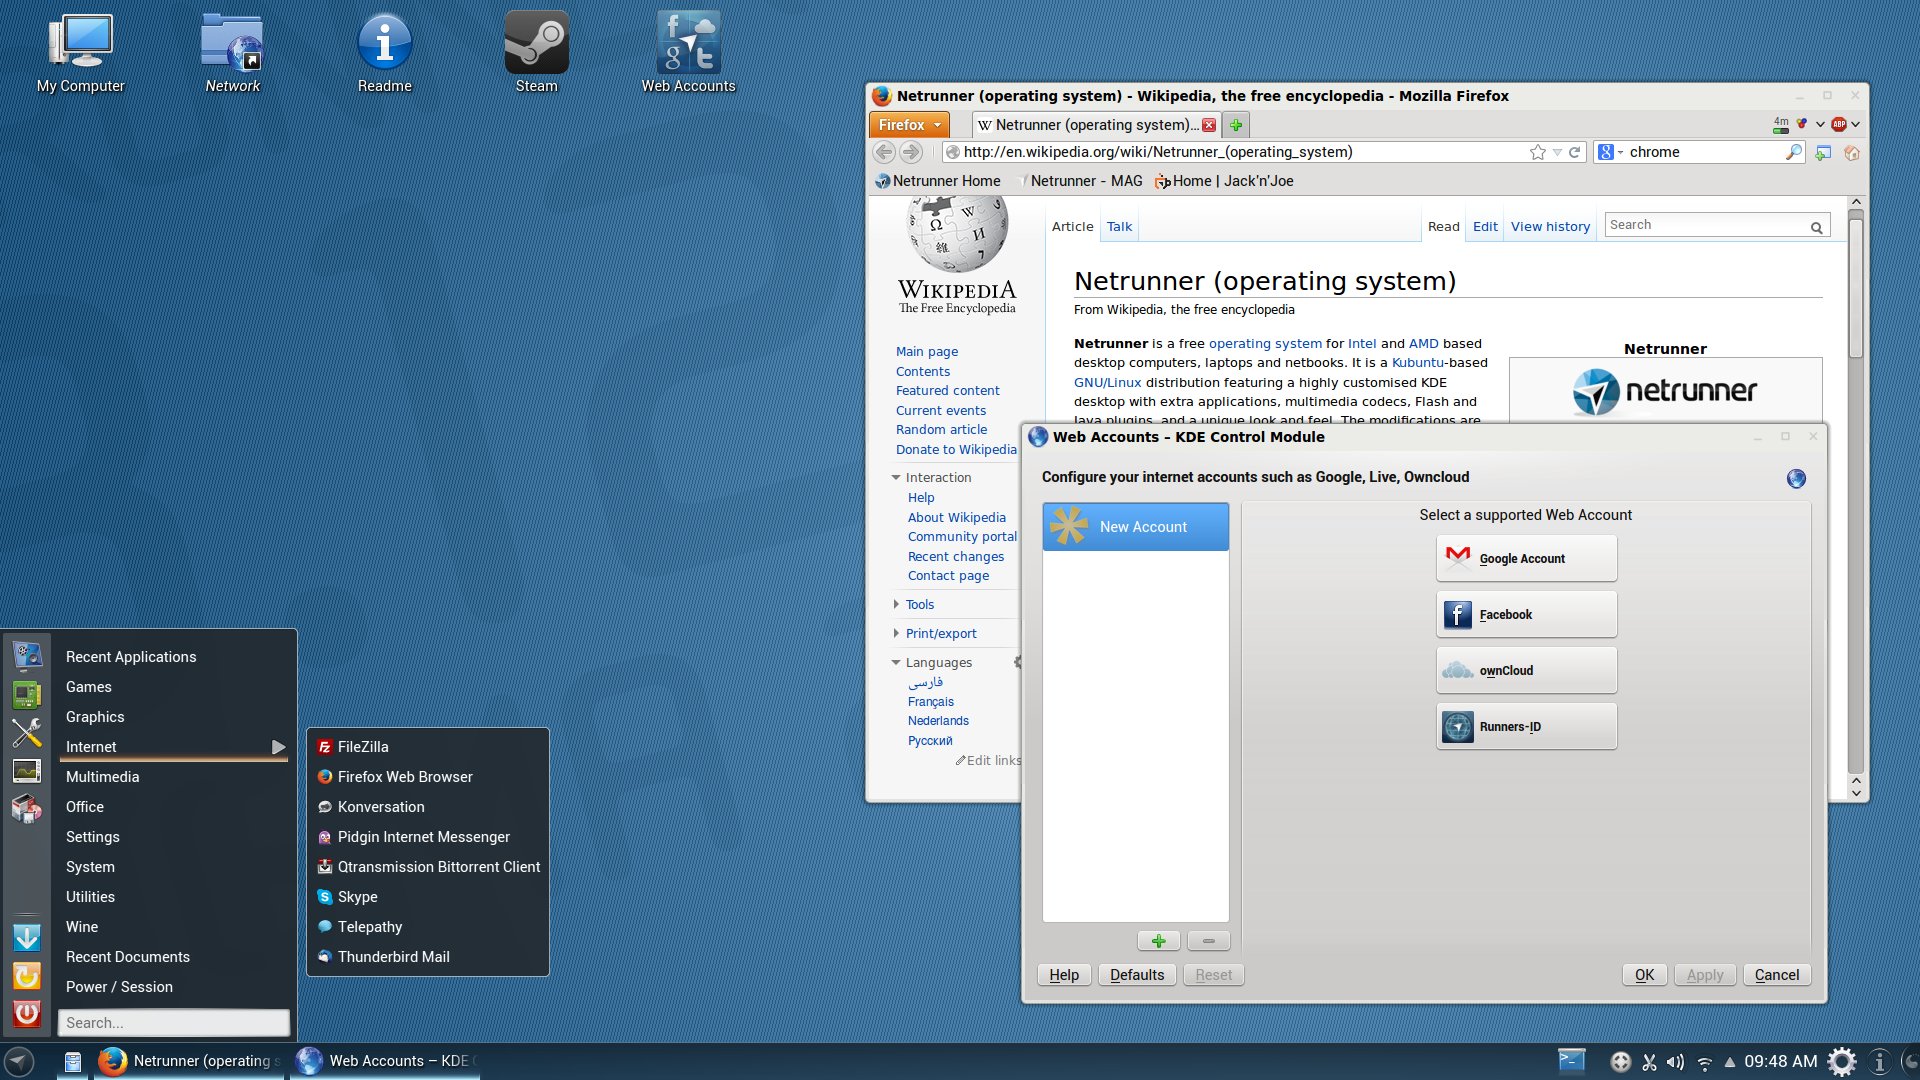Click the file manager taskbar icon

pyautogui.click(x=72, y=1061)
